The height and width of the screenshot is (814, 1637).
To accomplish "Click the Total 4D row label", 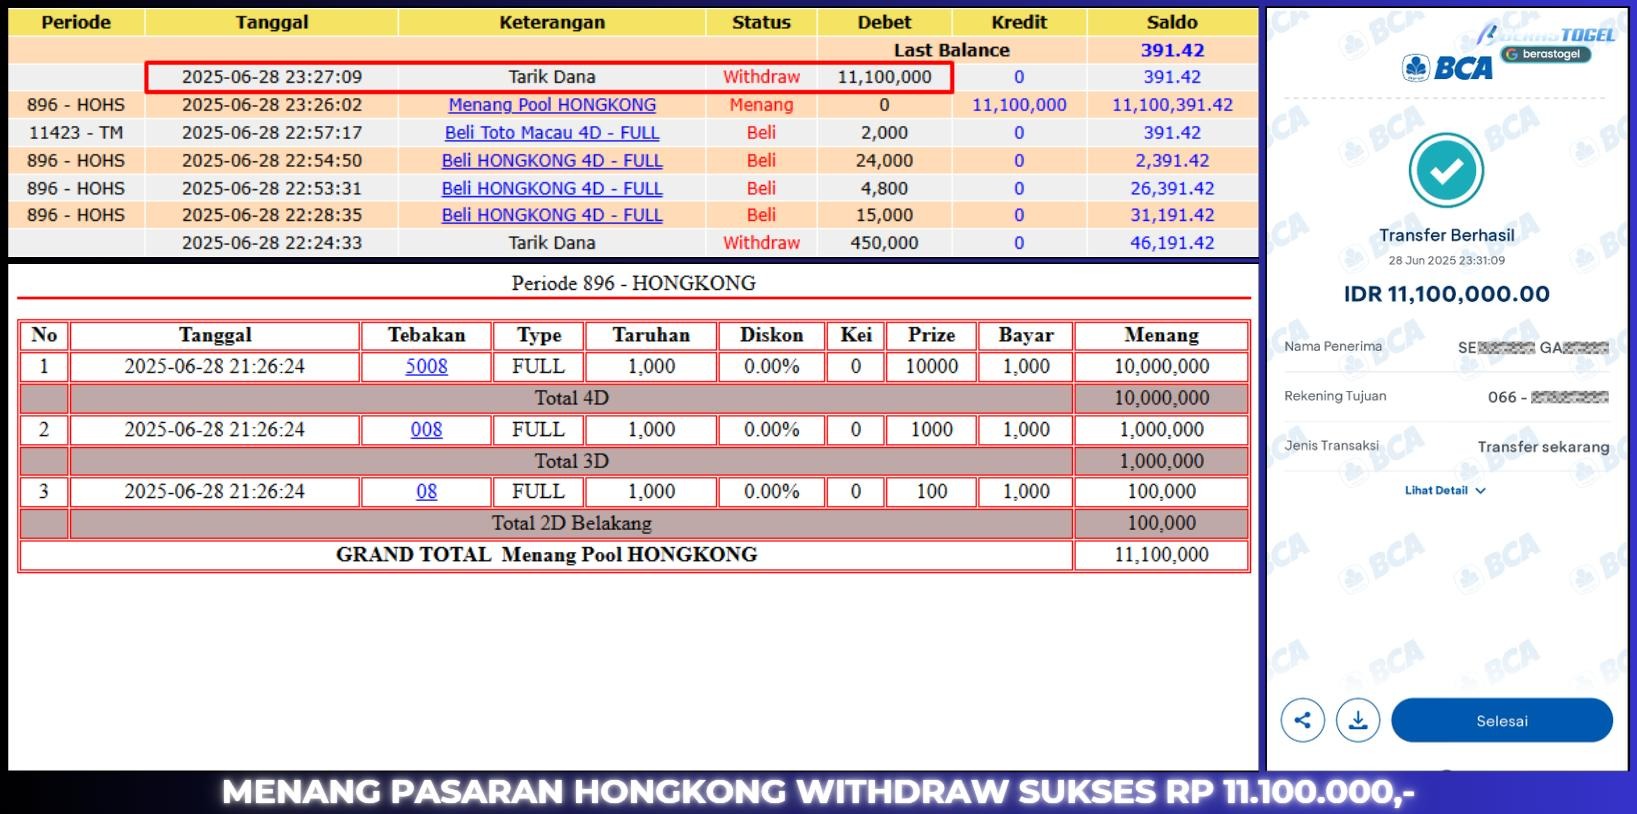I will 571,398.
